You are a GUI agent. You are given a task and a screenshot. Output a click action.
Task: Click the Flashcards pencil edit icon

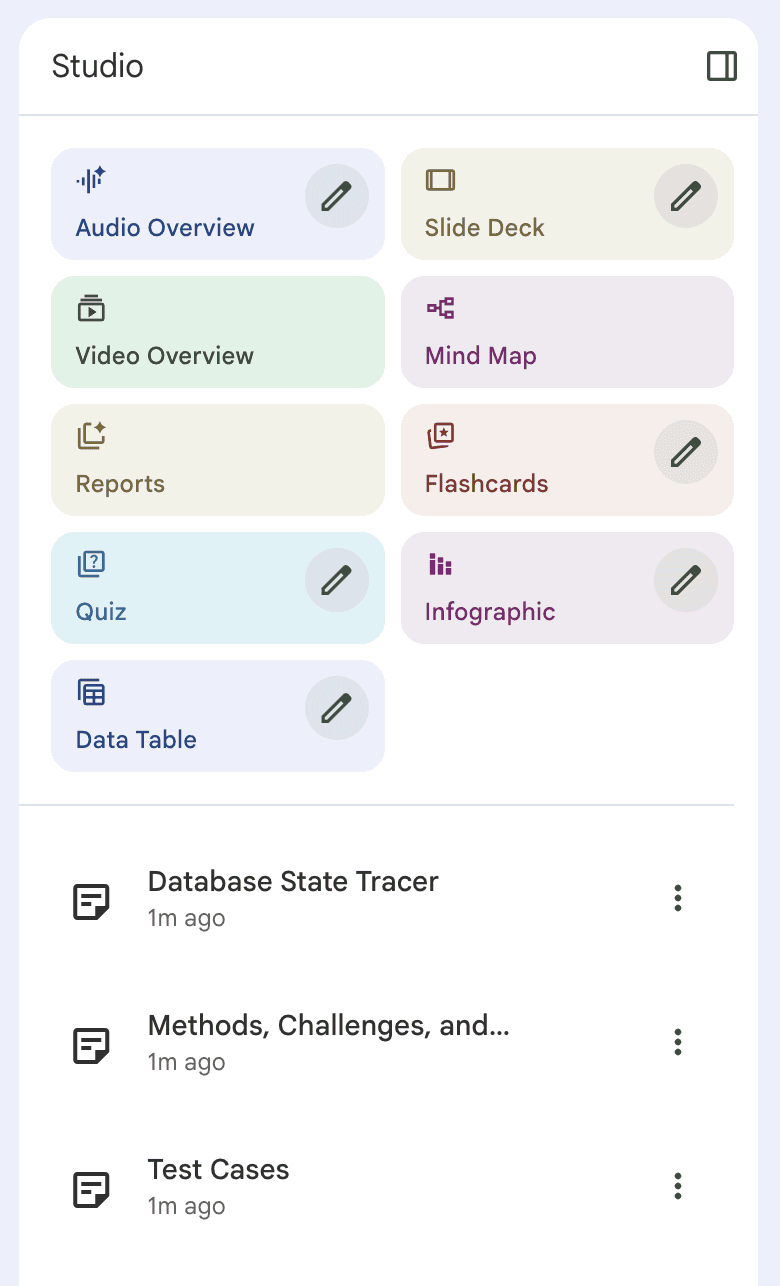click(x=685, y=453)
